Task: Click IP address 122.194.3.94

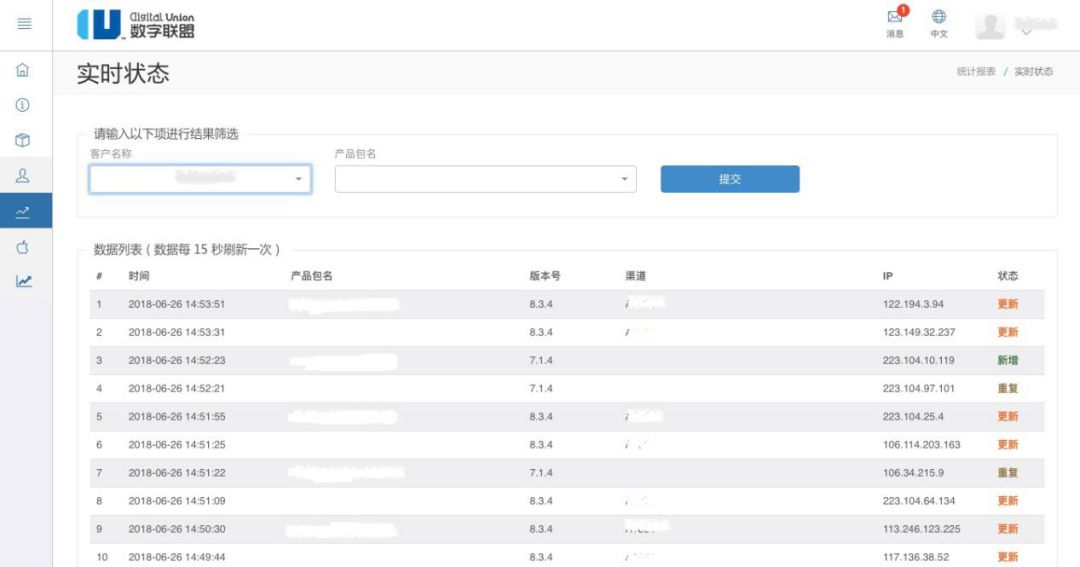Action: tap(913, 304)
